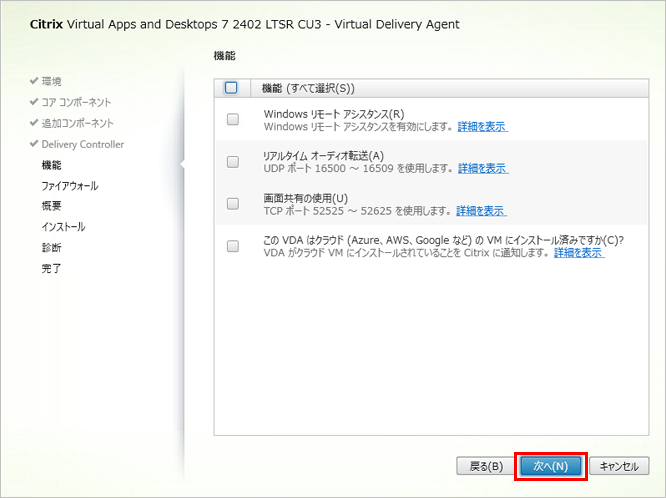Enable リアルタイム オーディオ転送 checkbox
This screenshot has height=498, width=666.
tap(233, 162)
